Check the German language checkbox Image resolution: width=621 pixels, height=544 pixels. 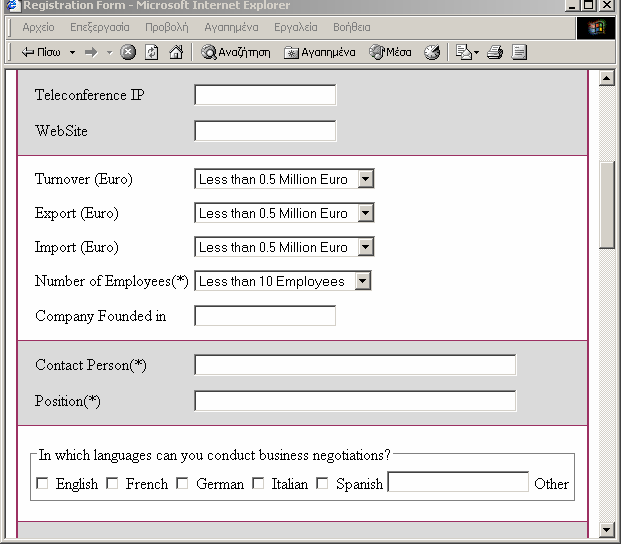(182, 483)
